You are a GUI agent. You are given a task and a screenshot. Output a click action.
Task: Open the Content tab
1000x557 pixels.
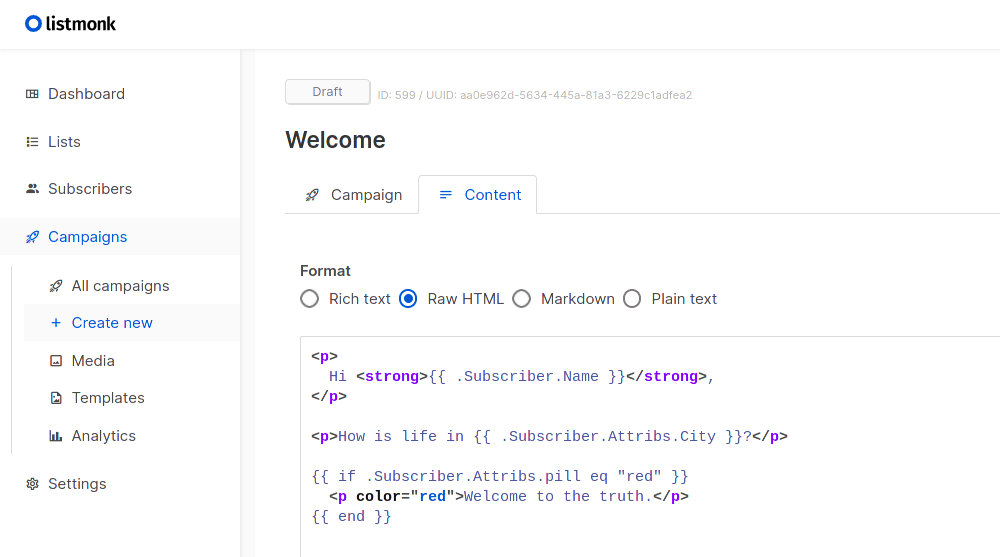tap(479, 195)
